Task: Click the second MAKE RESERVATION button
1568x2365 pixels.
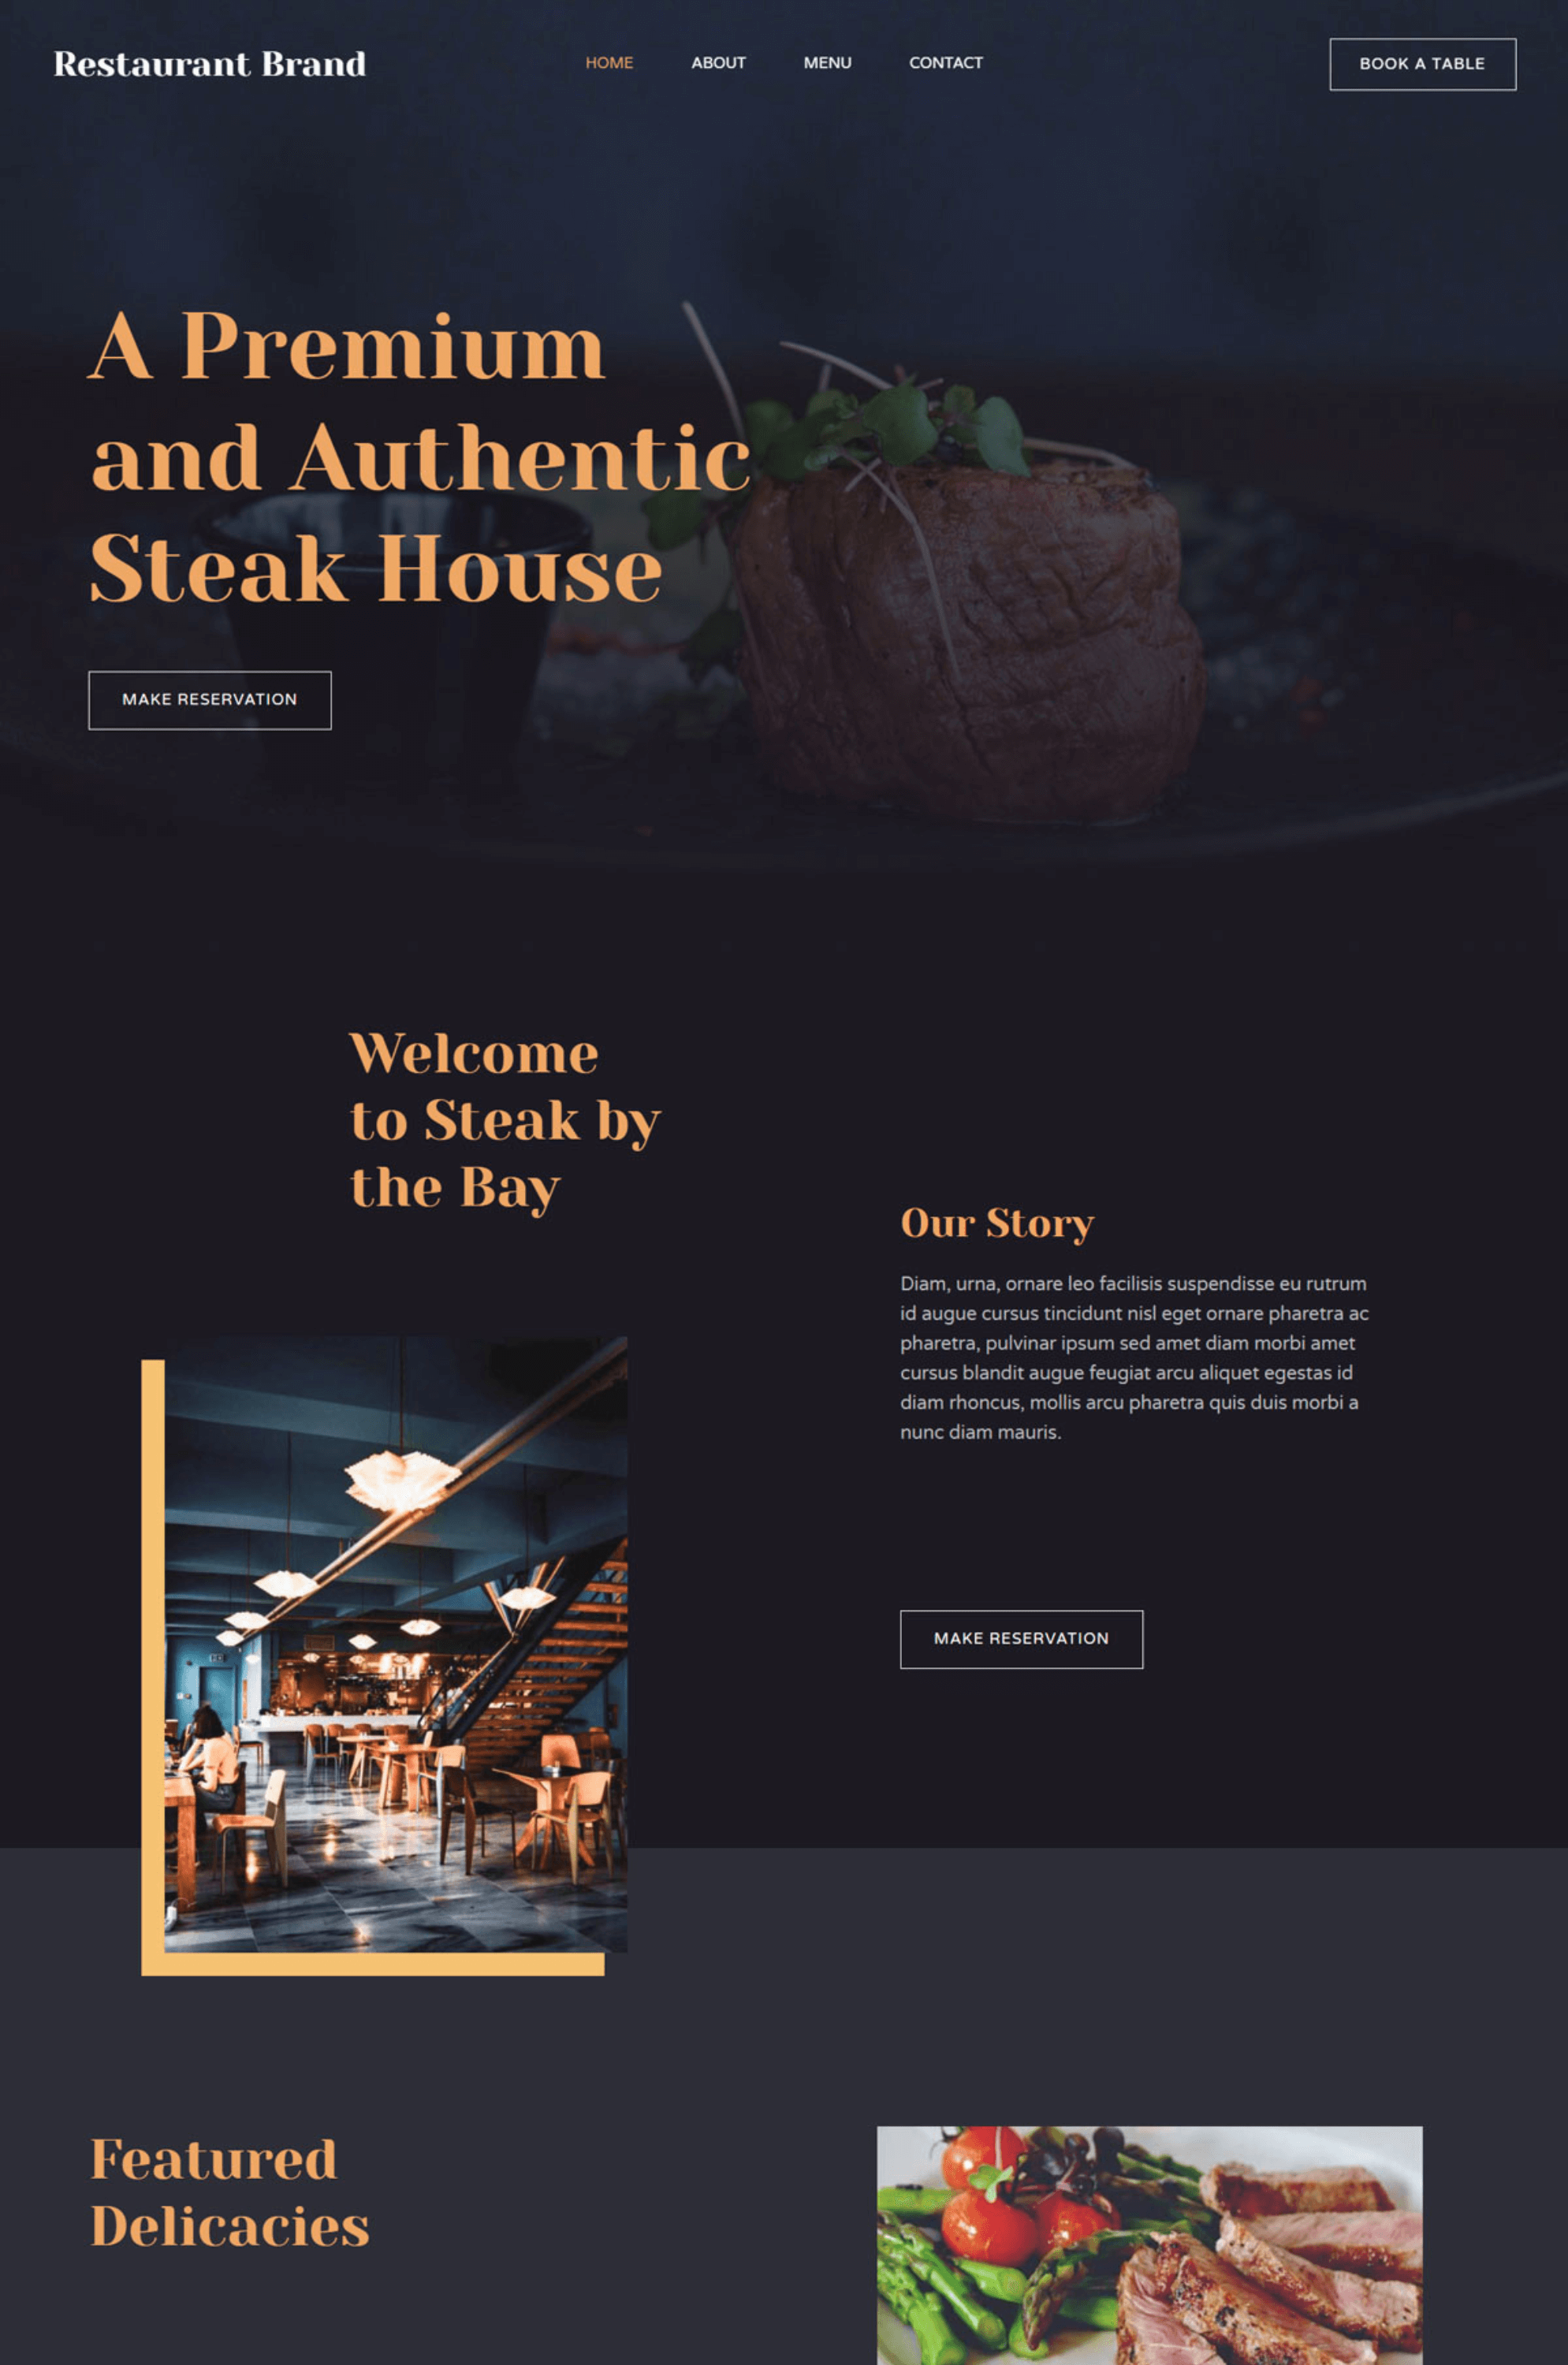Action: [1019, 1639]
